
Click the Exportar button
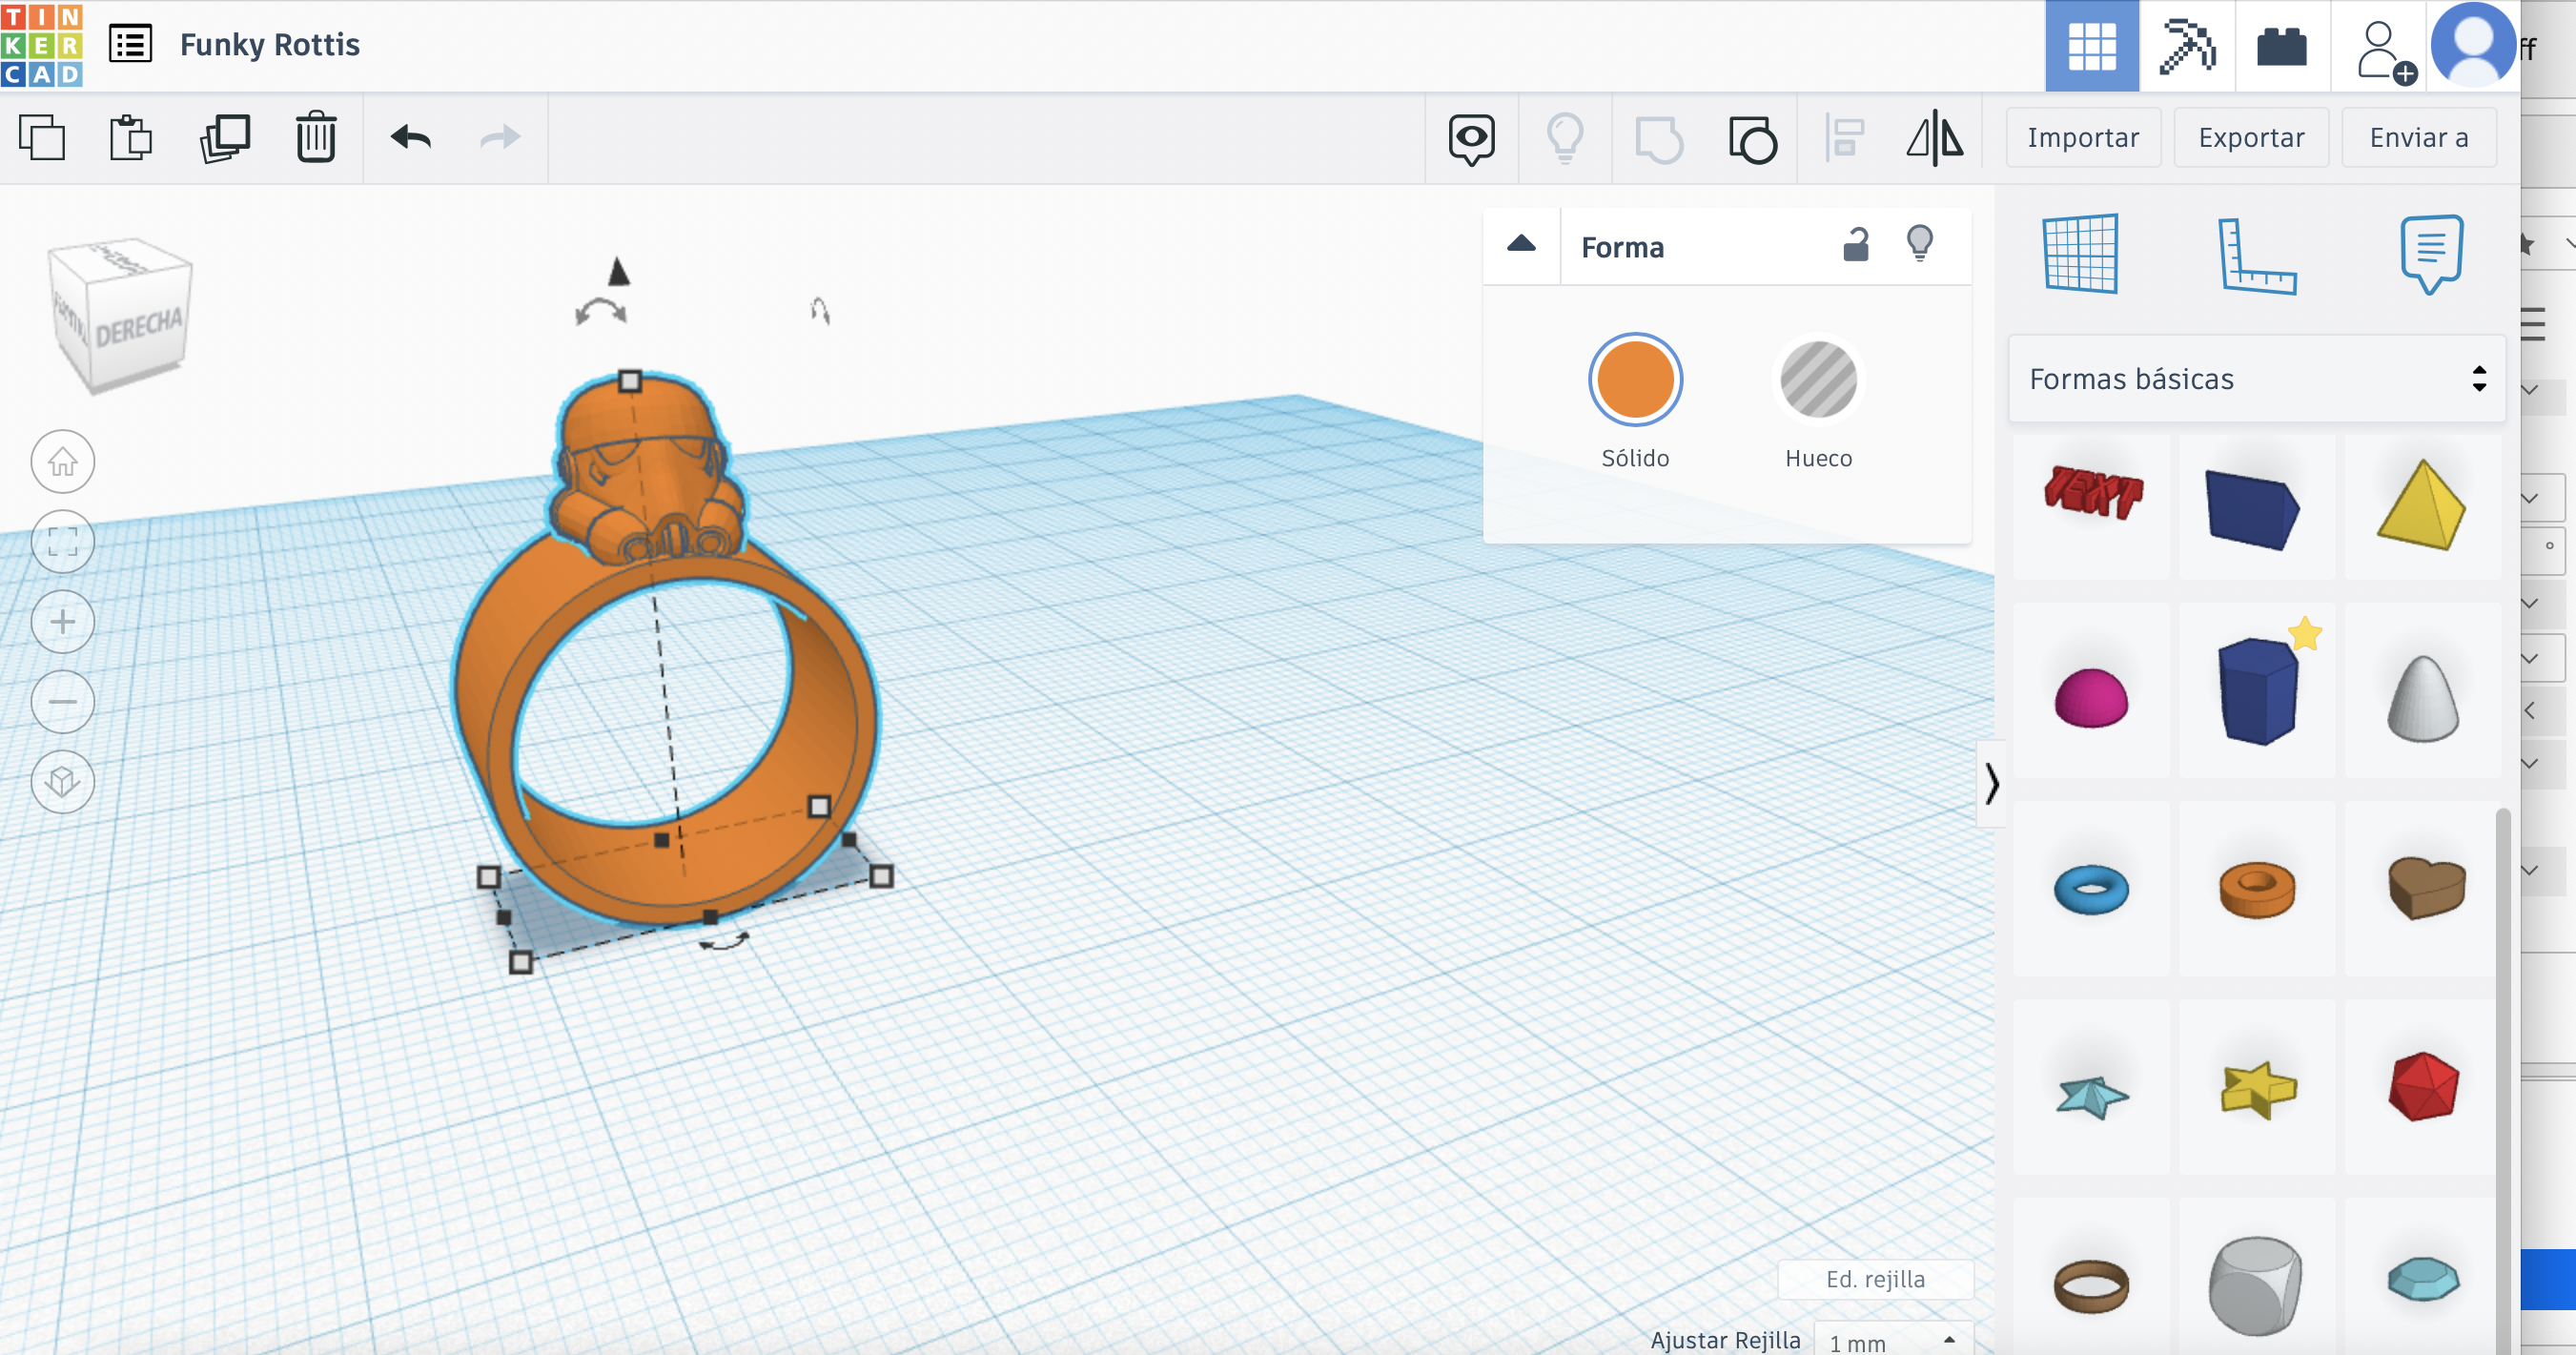pyautogui.click(x=2251, y=138)
